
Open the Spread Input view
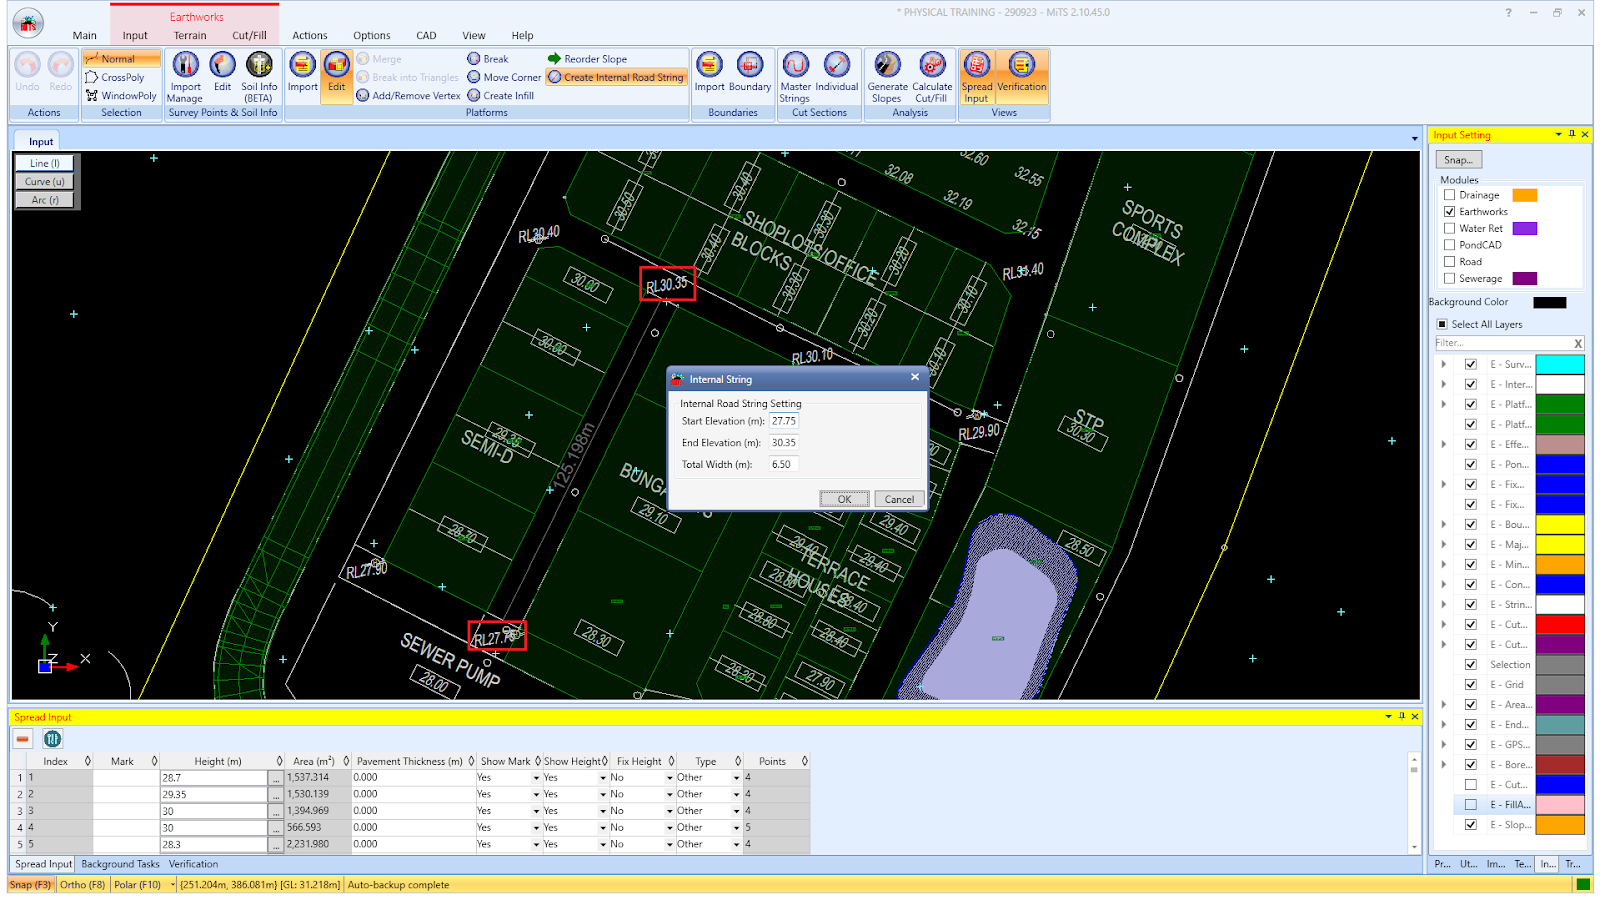(x=977, y=76)
